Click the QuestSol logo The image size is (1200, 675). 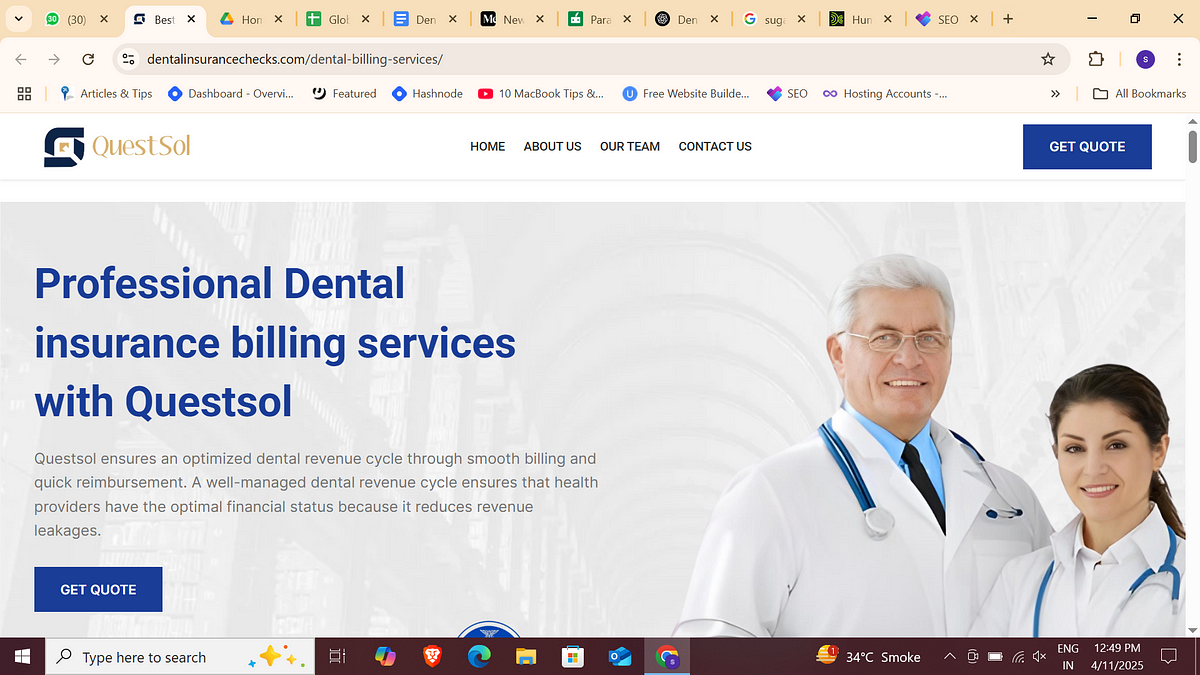(x=116, y=146)
